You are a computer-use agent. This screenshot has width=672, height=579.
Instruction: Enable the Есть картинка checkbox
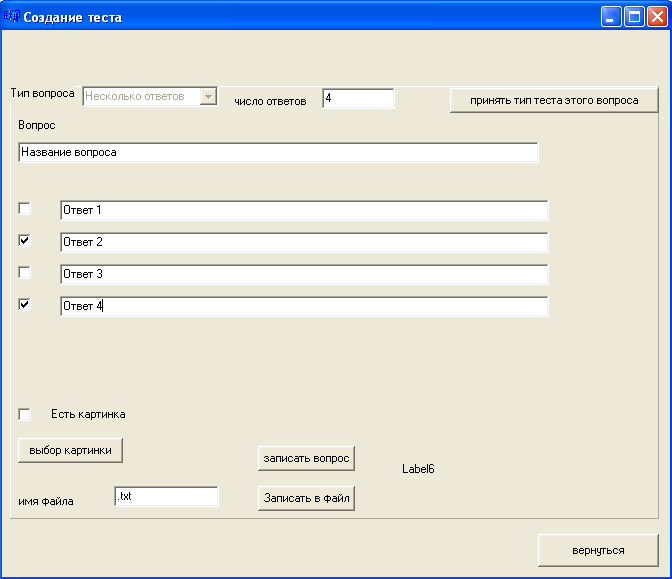[x=24, y=414]
